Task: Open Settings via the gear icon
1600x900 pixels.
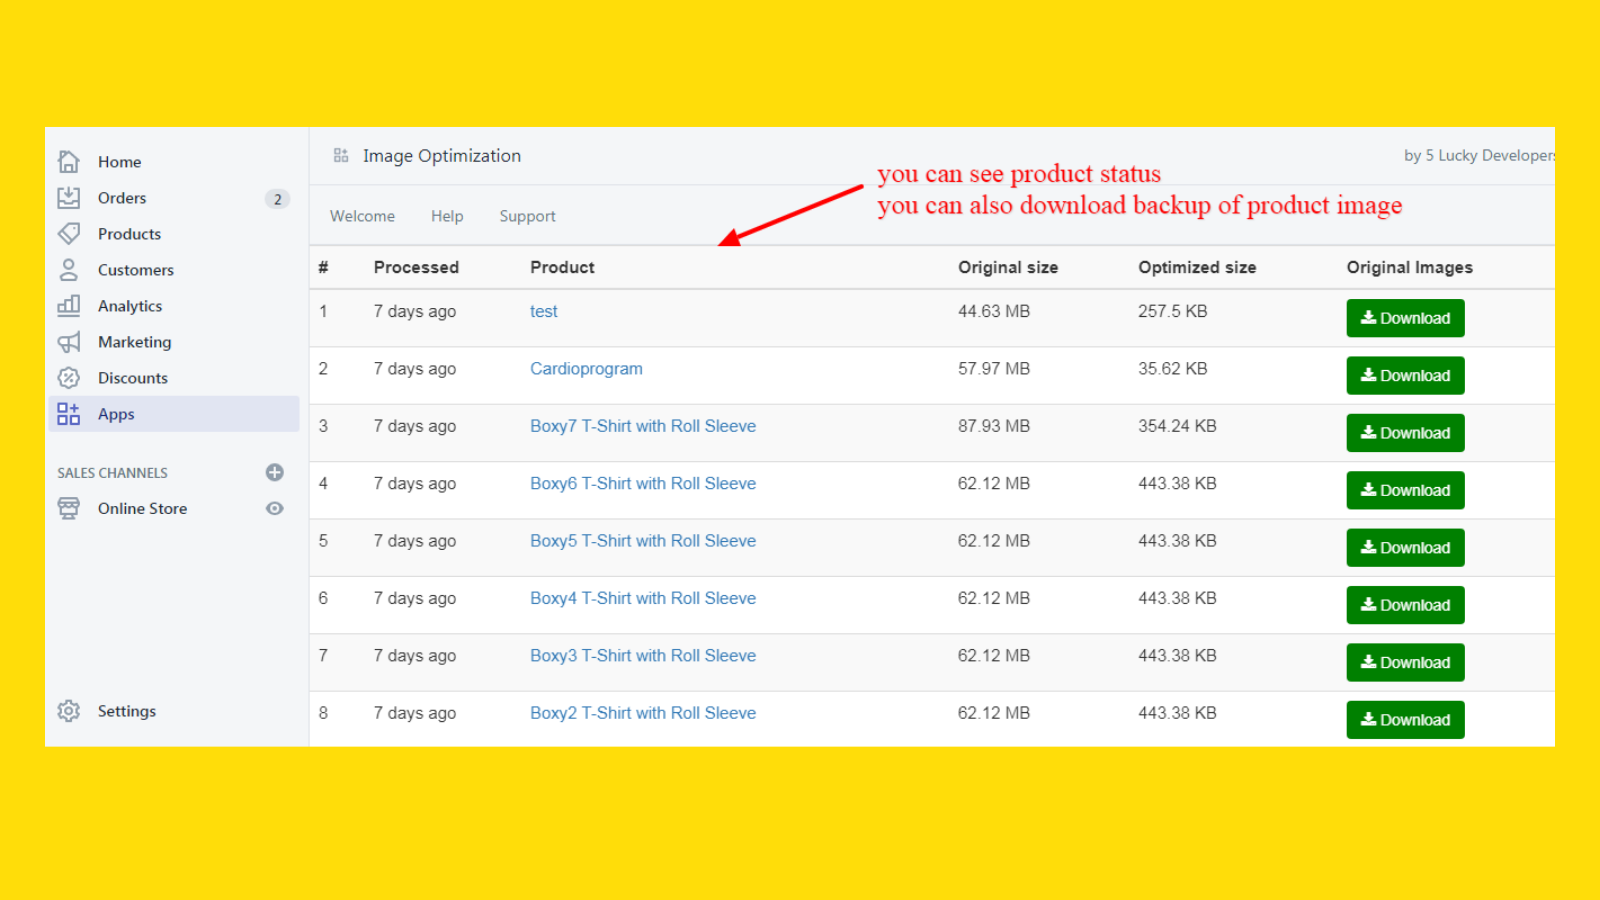Action: point(68,710)
